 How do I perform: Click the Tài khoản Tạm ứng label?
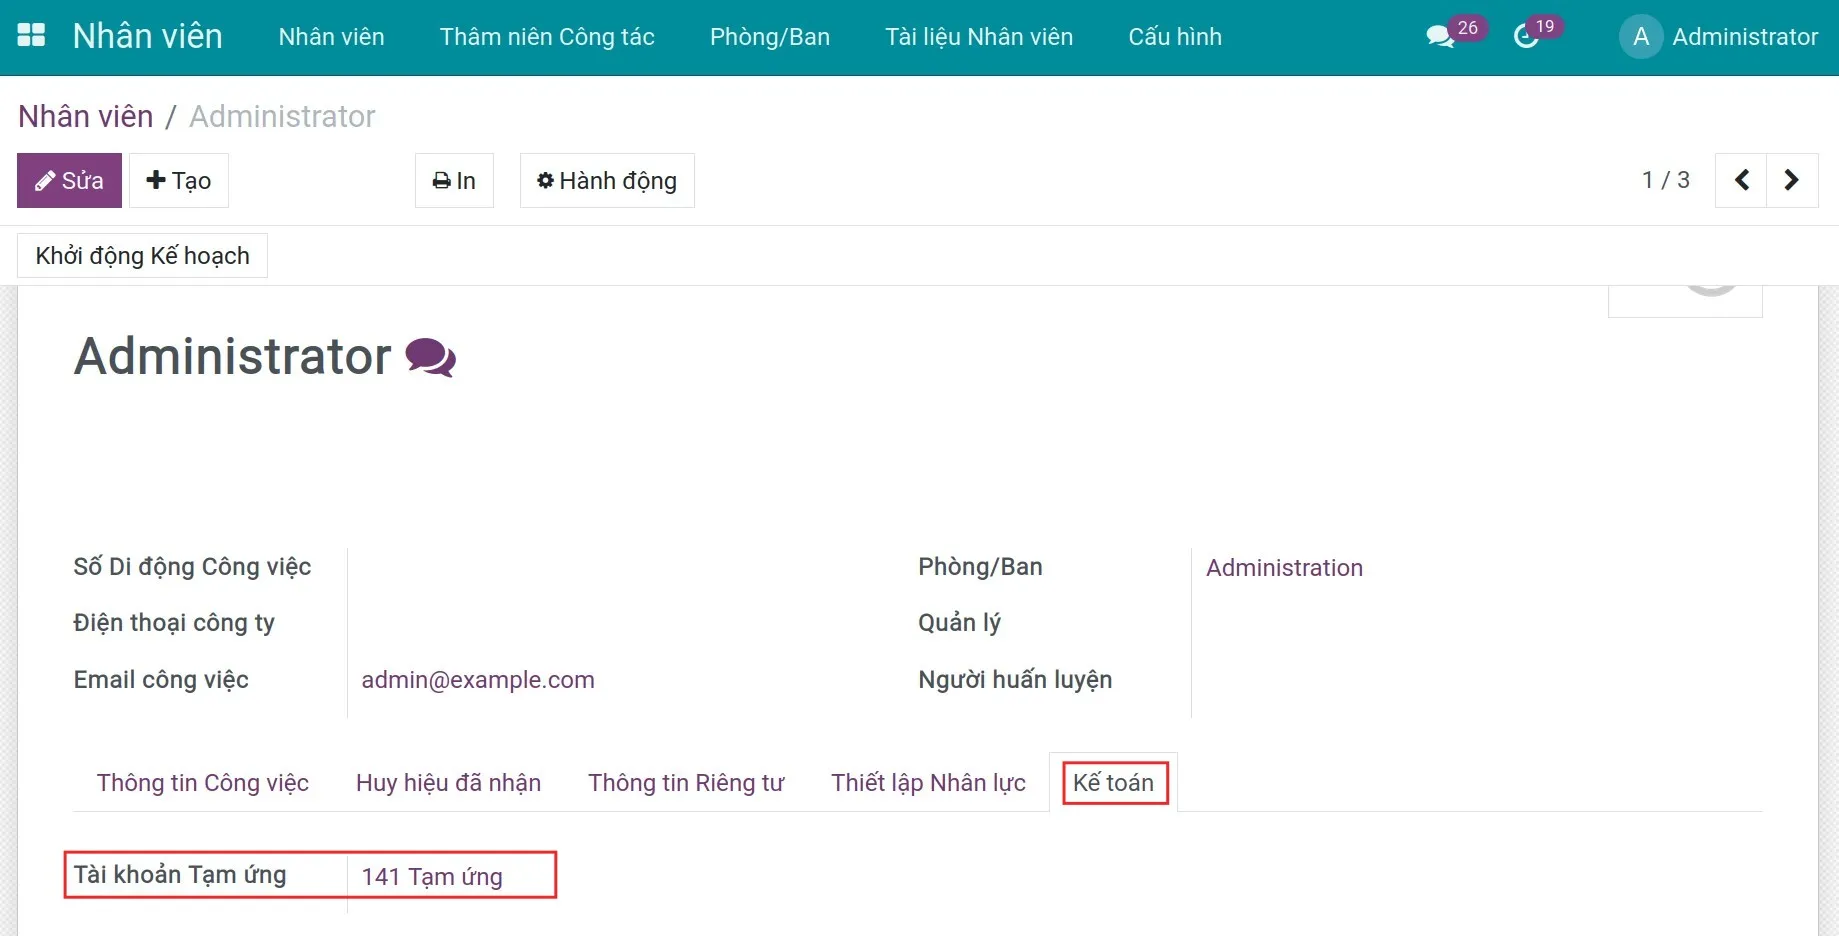point(180,875)
